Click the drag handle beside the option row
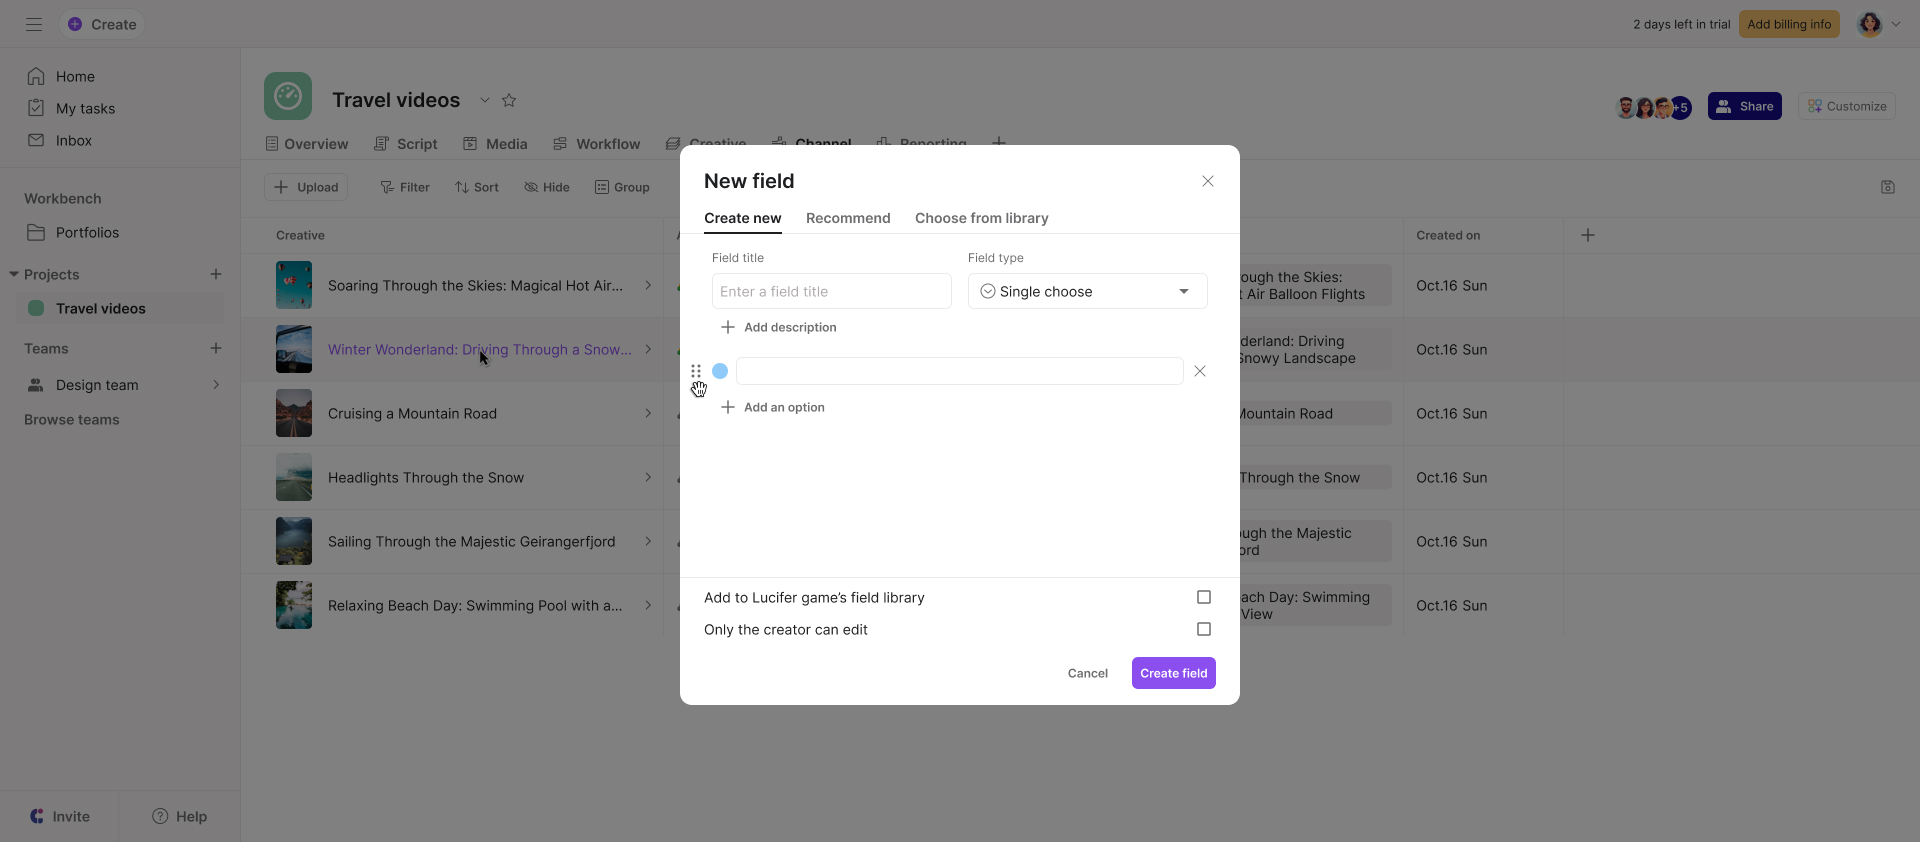Screen dimensions: 1920x842 (x=696, y=371)
